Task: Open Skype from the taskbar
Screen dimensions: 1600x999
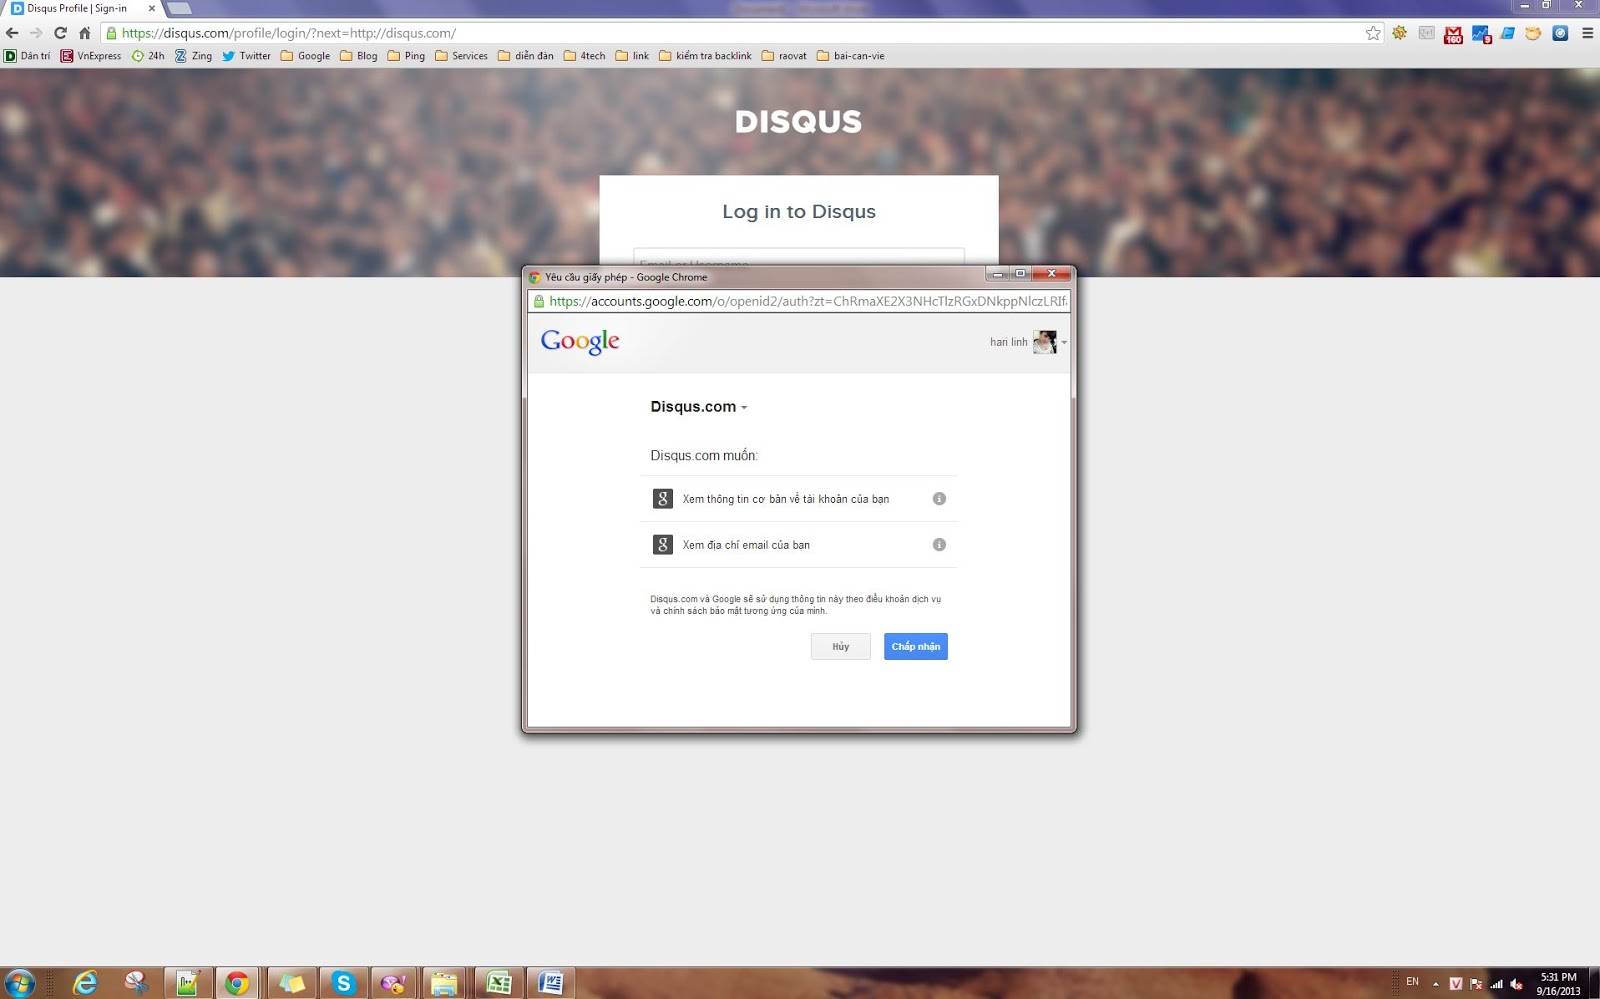Action: (343, 984)
